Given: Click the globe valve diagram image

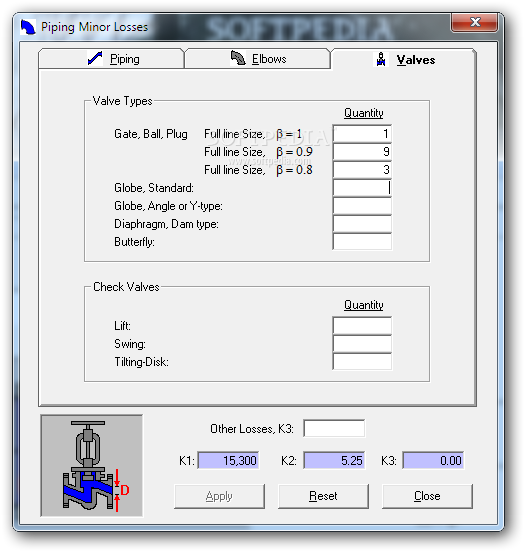Looking at the screenshot, I should tap(92, 465).
